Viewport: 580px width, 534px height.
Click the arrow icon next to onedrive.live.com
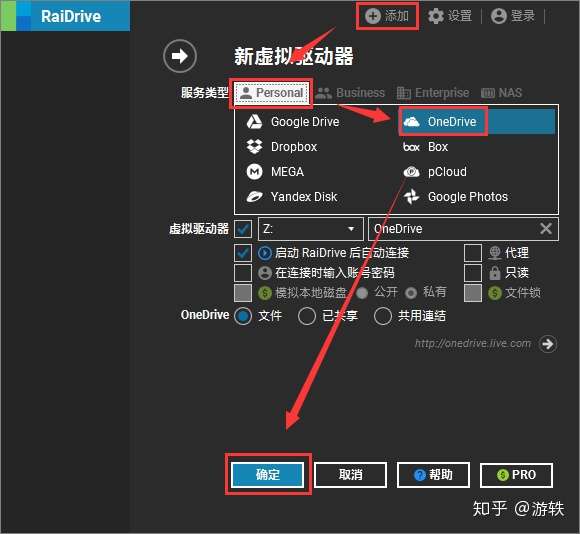click(548, 344)
